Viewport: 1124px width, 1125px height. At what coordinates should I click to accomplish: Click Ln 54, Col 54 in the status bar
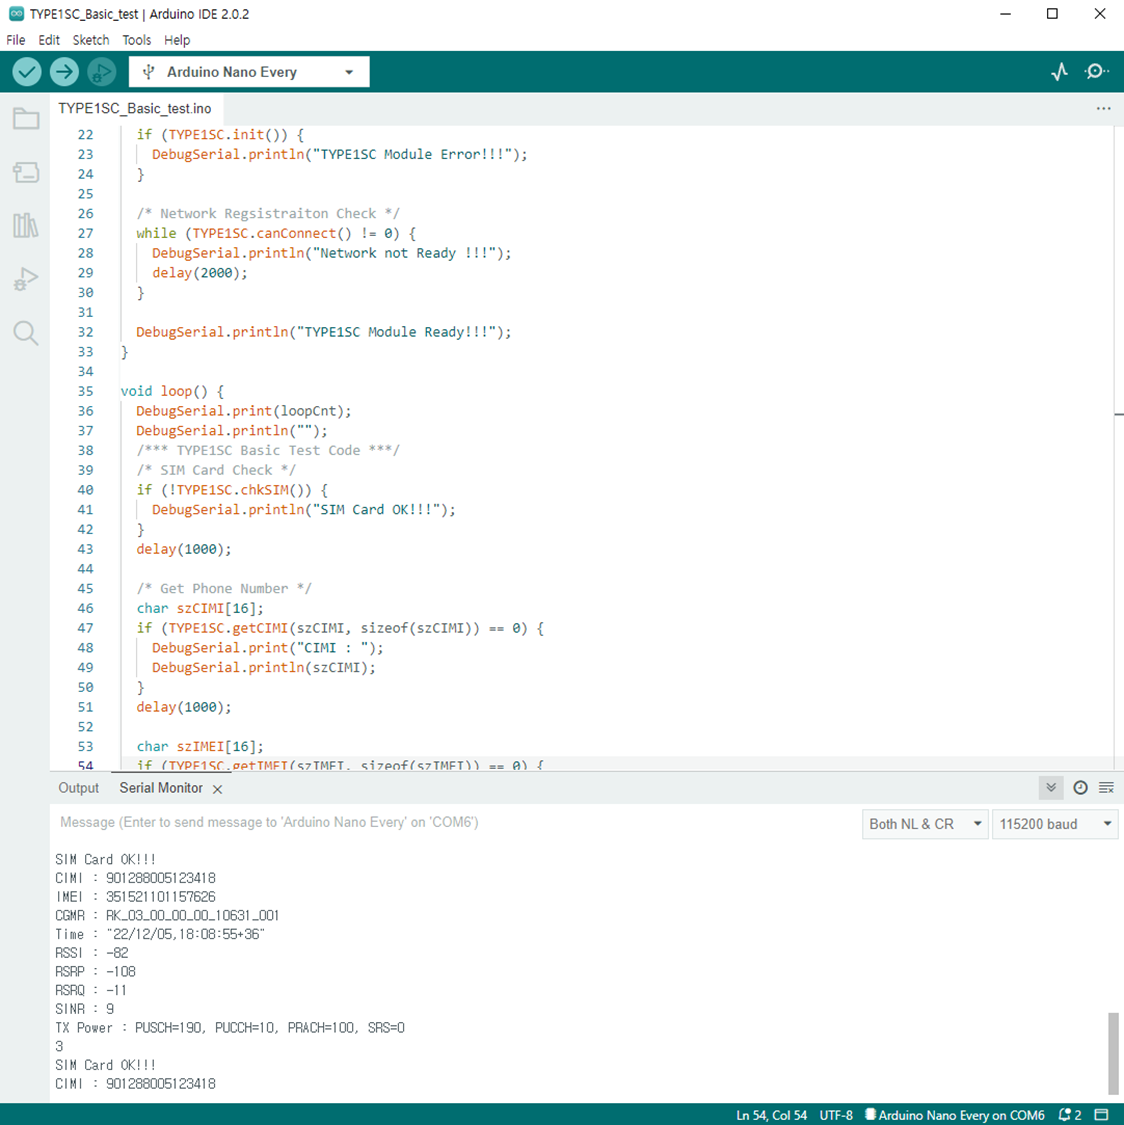[x=771, y=1115]
